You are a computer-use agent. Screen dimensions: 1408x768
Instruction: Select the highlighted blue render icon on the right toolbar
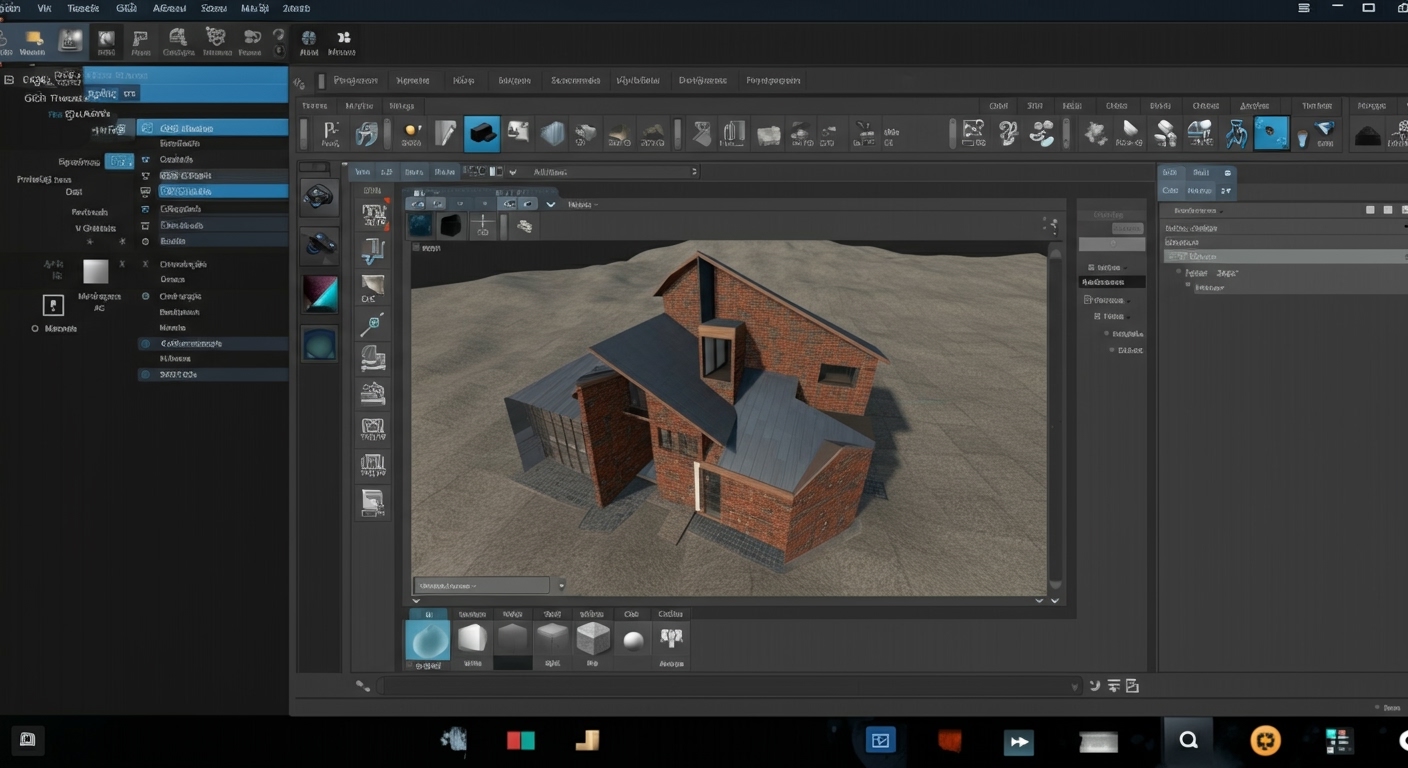click(1271, 131)
